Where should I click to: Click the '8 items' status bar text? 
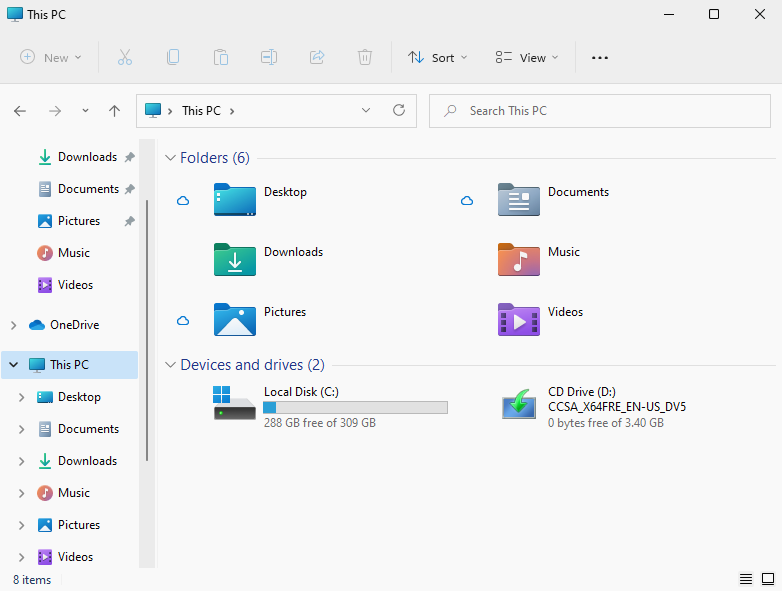(32, 580)
